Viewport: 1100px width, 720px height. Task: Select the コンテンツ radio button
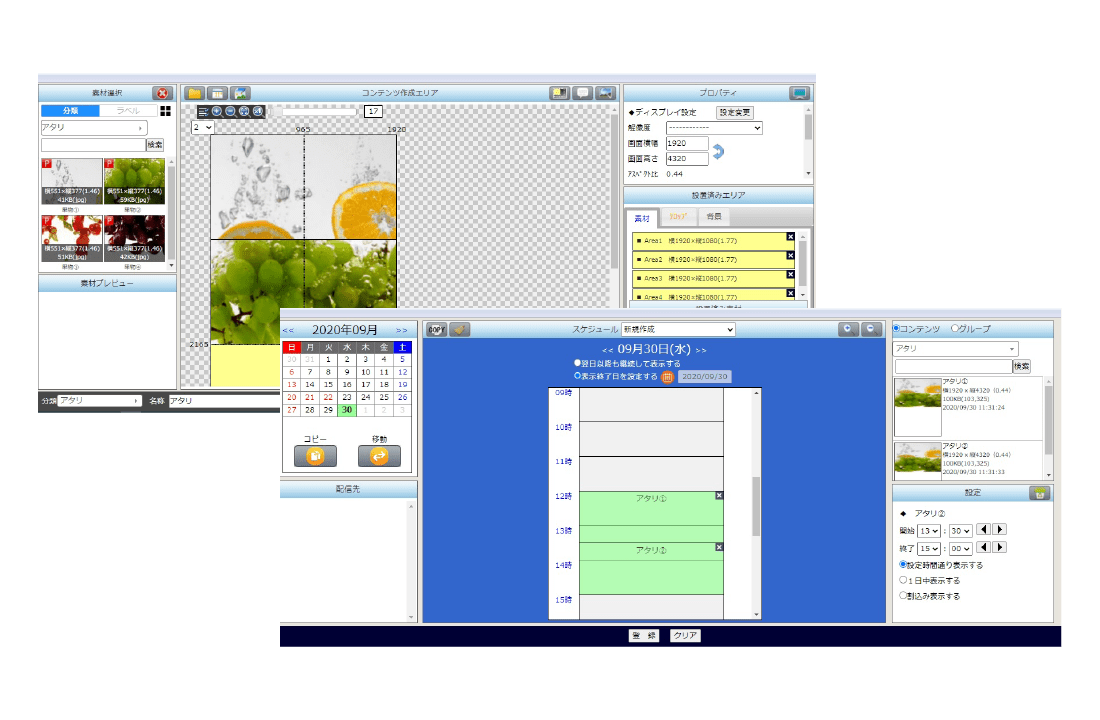coord(897,328)
